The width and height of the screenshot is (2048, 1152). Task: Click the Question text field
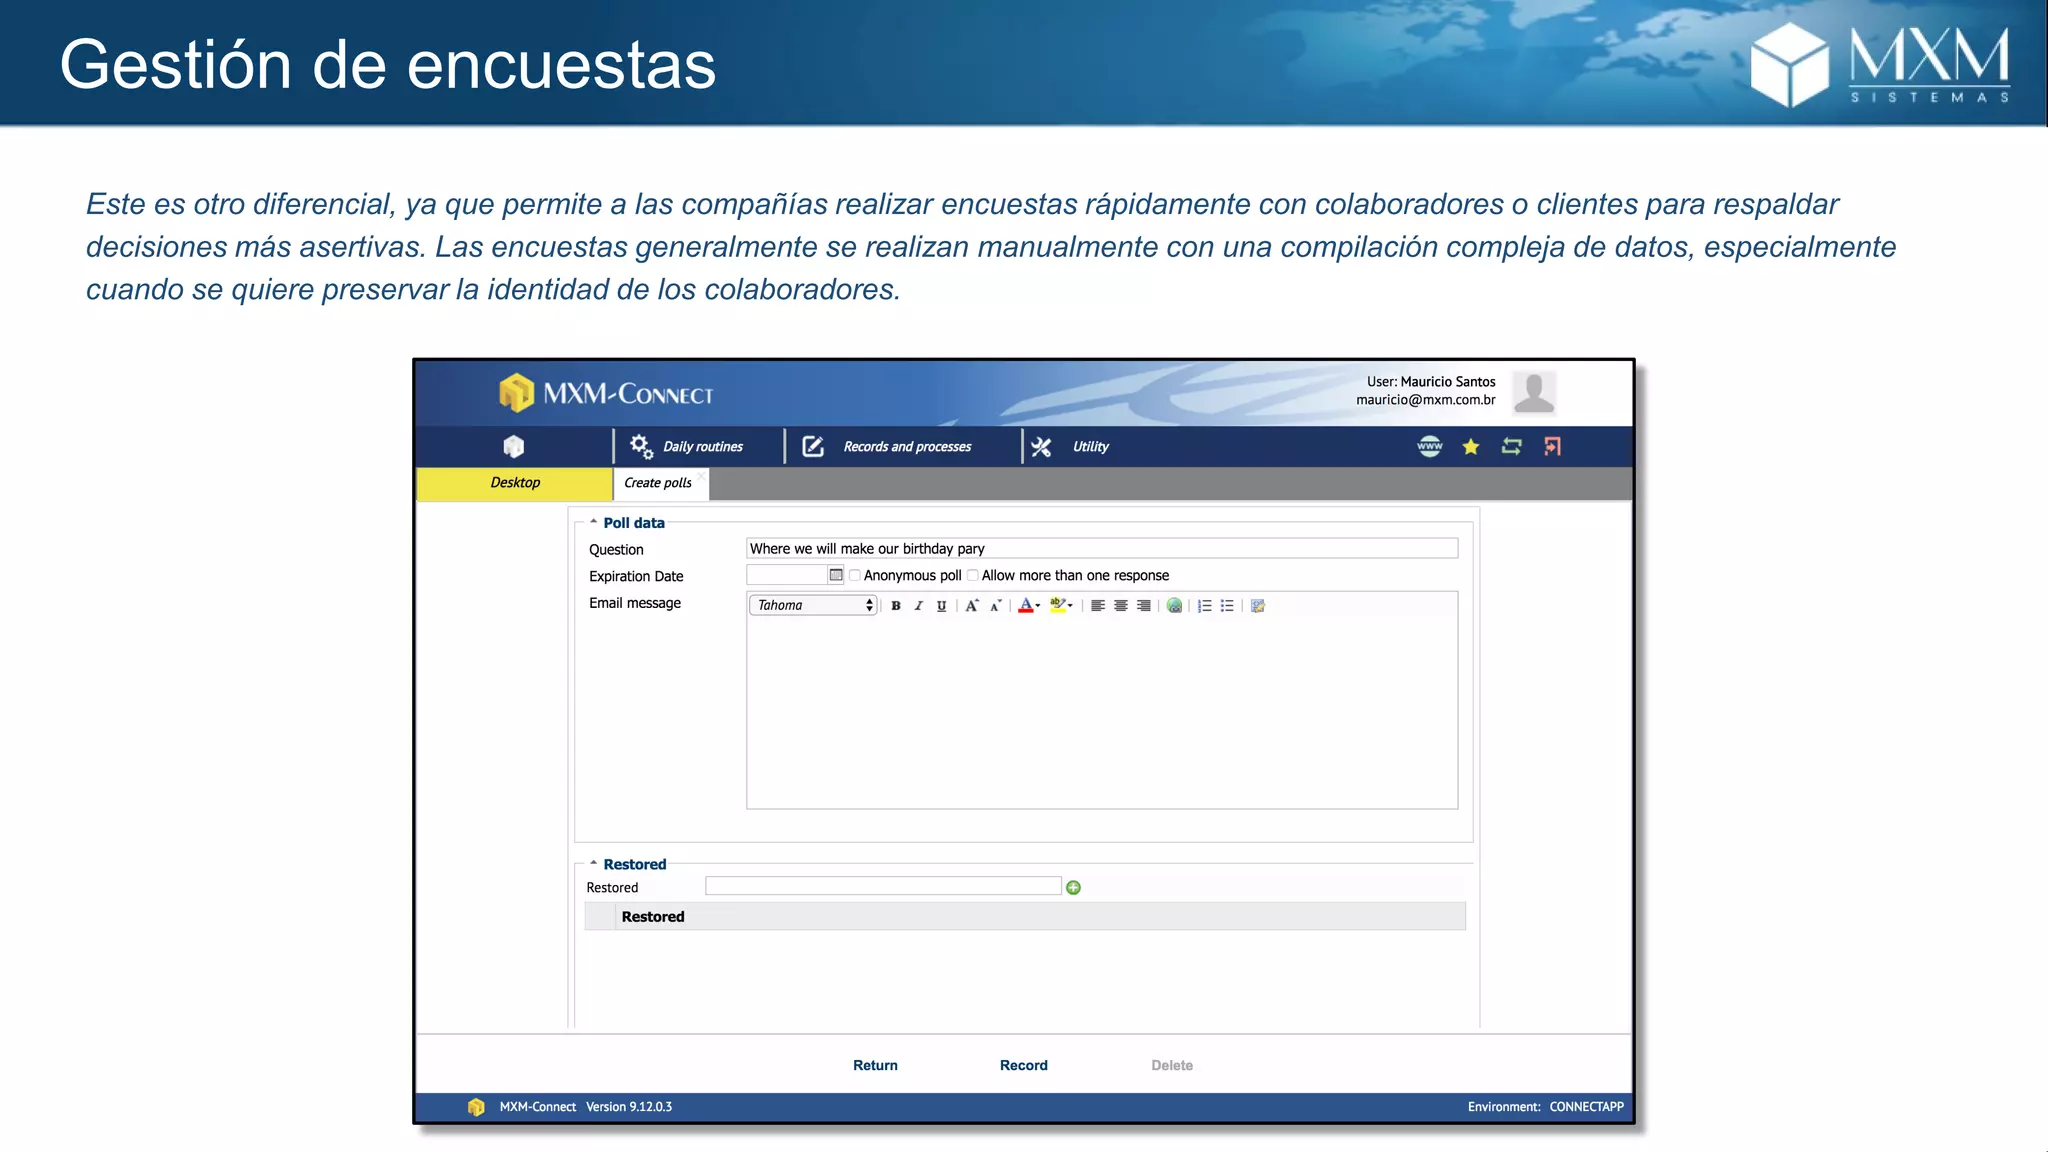[1102, 549]
